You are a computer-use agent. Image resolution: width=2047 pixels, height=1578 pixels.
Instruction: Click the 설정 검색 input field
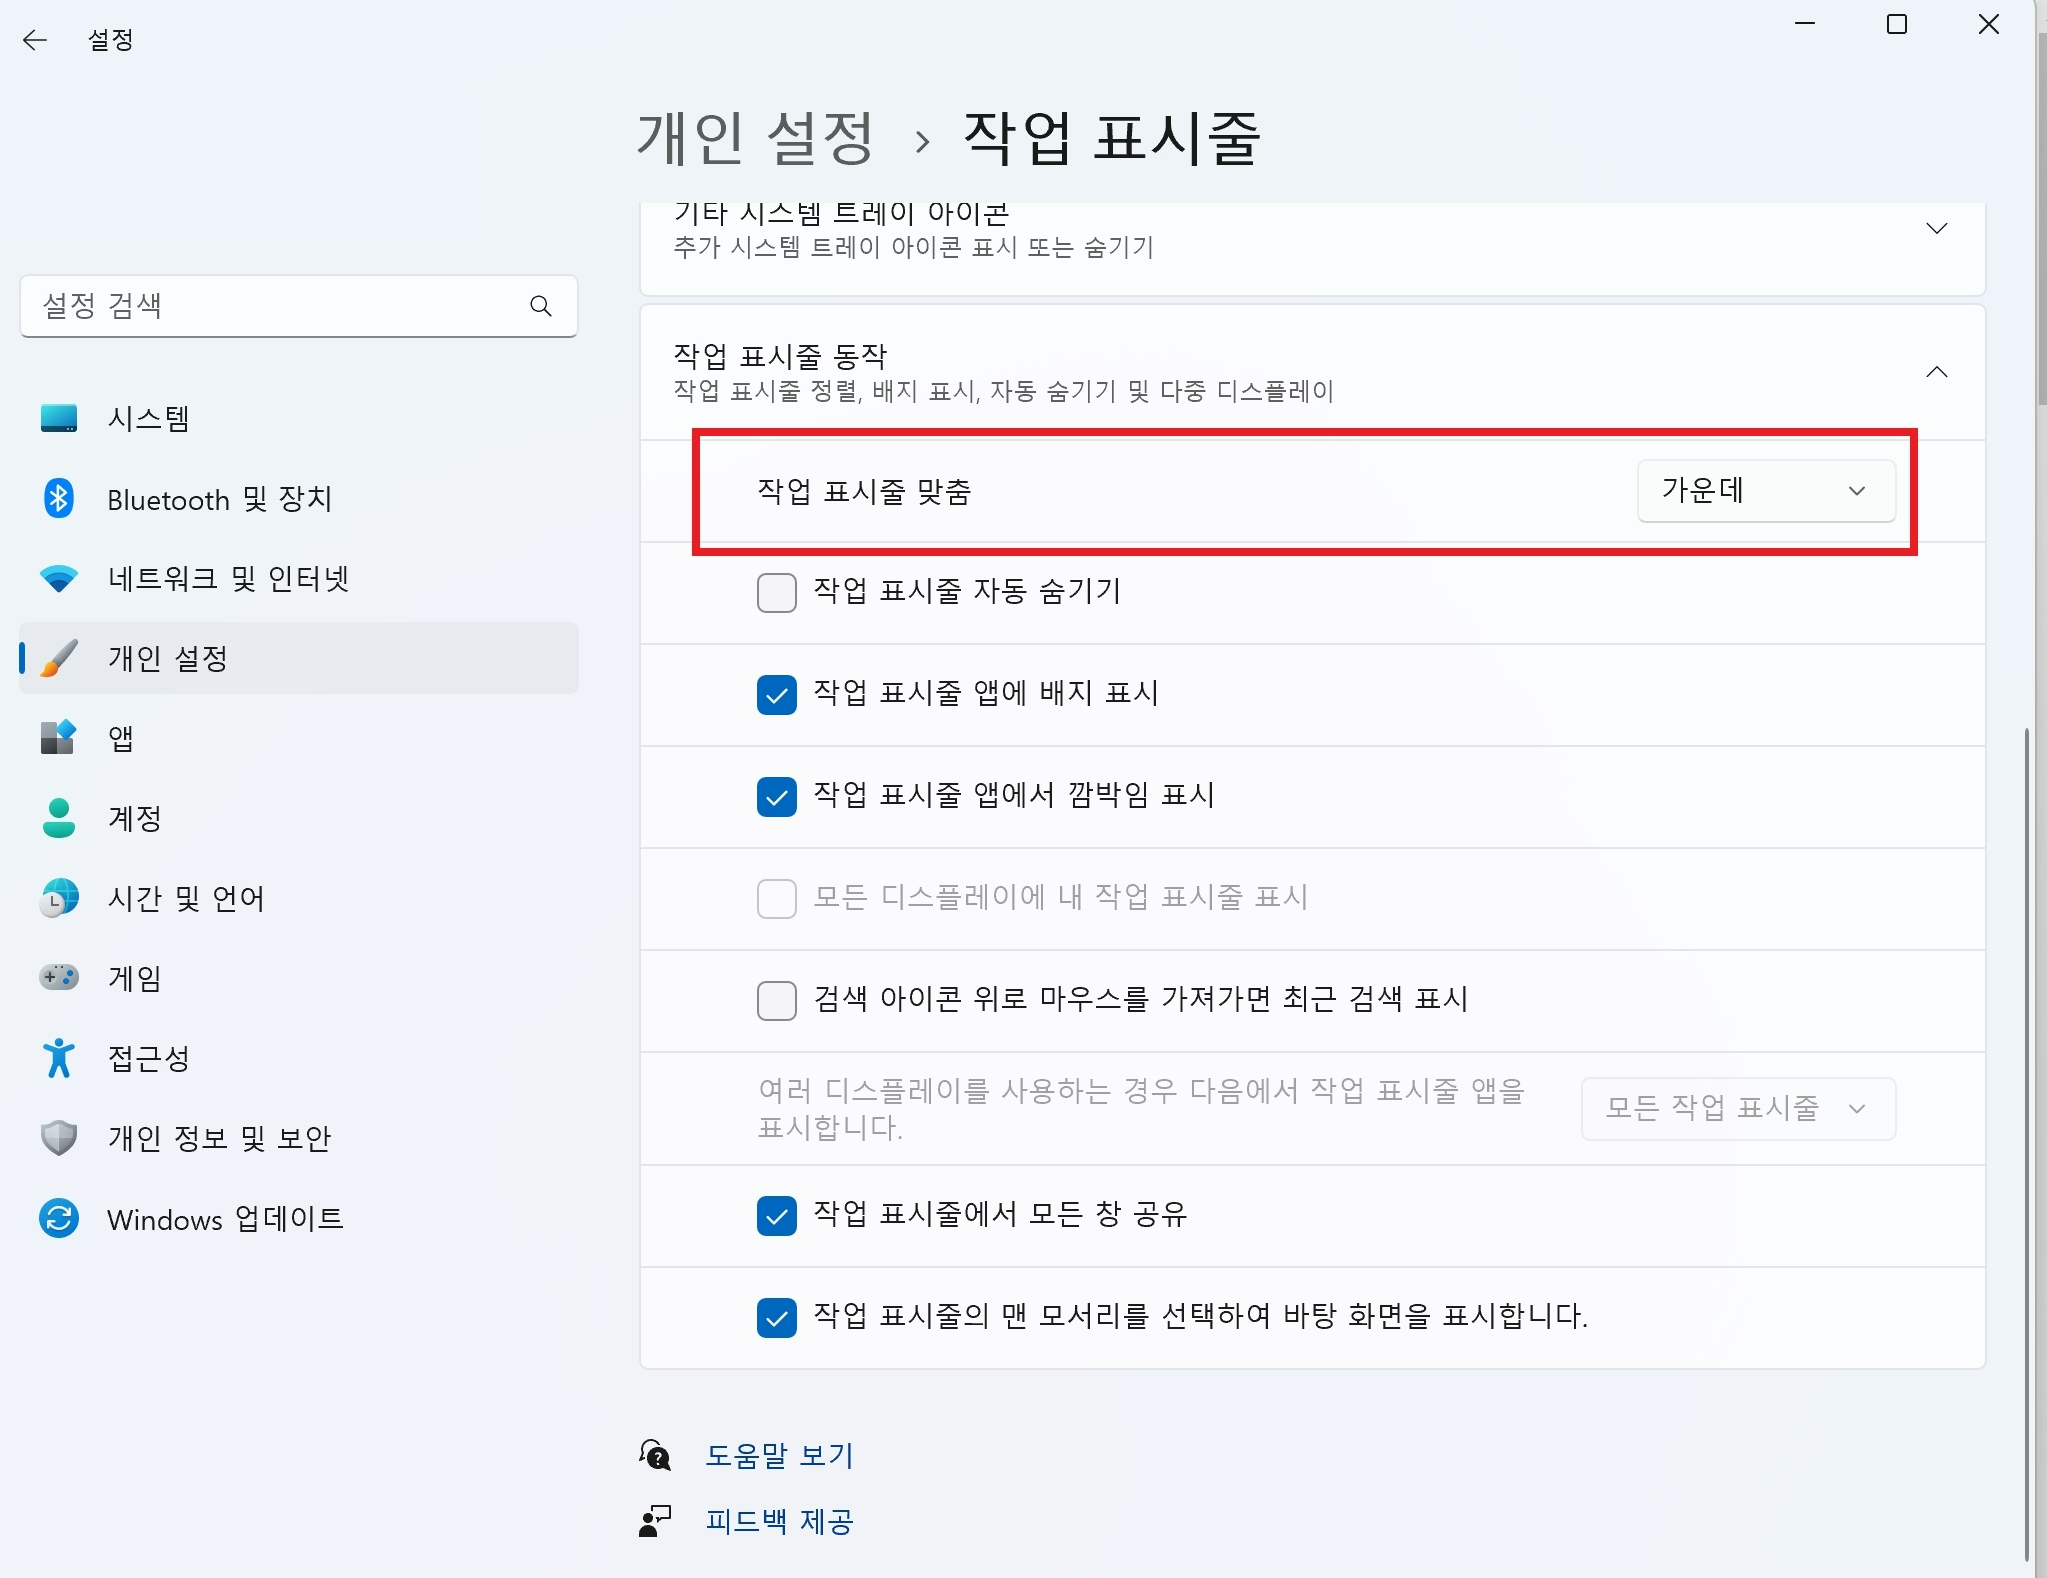point(299,306)
